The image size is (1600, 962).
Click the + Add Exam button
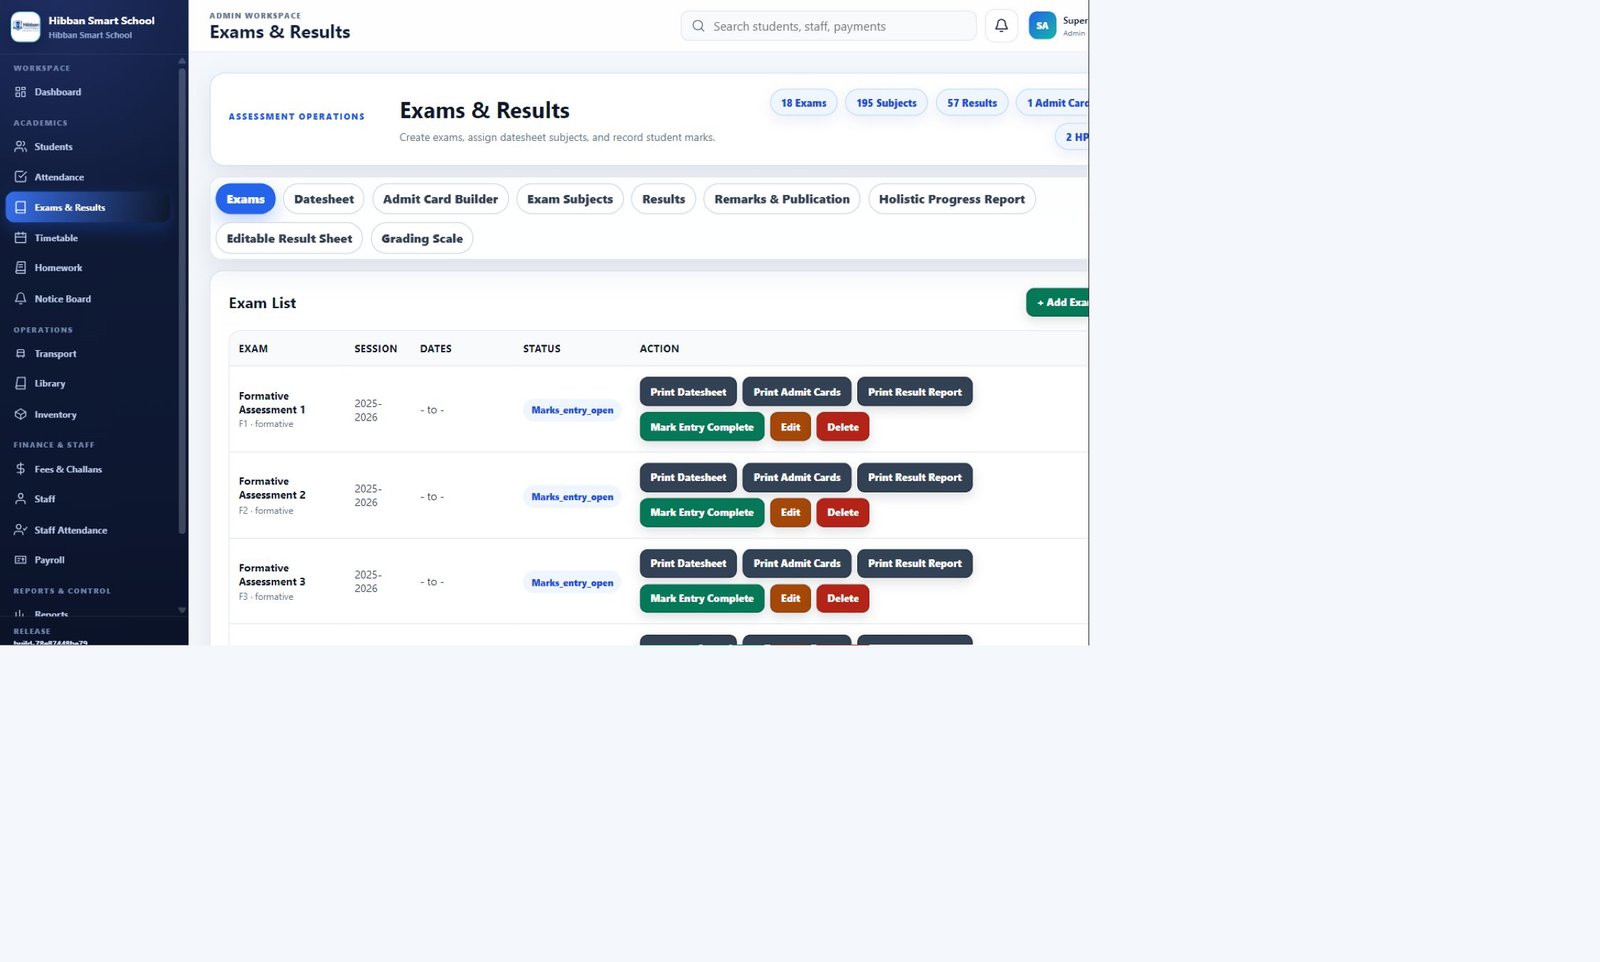point(1058,302)
